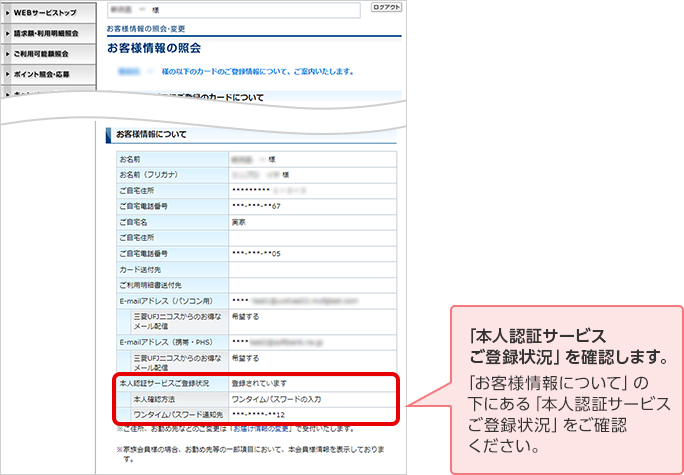Screen dimensions: 684x475
Task: Click the arrow icon beside ポイント照会・応募
Action: (x=8, y=74)
